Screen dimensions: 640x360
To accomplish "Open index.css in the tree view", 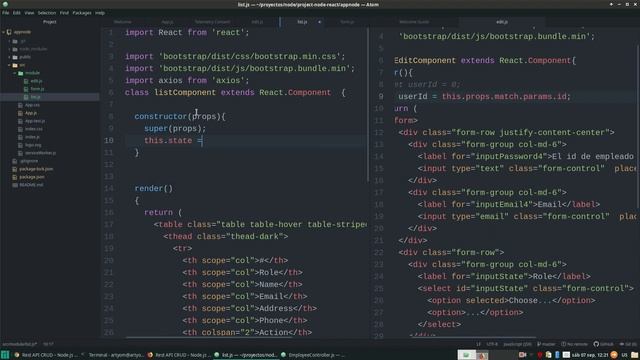I will tap(33, 129).
